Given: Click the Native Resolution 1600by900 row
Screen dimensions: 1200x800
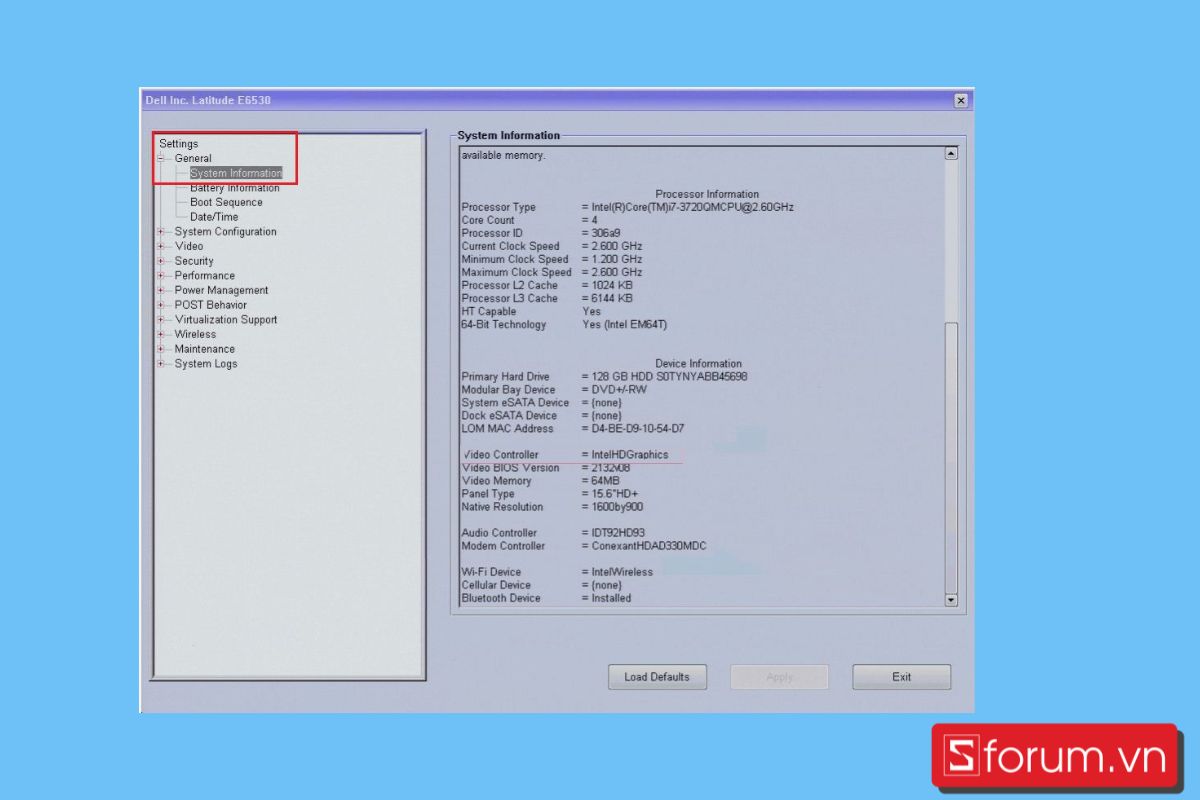Looking at the screenshot, I should click(552, 507).
